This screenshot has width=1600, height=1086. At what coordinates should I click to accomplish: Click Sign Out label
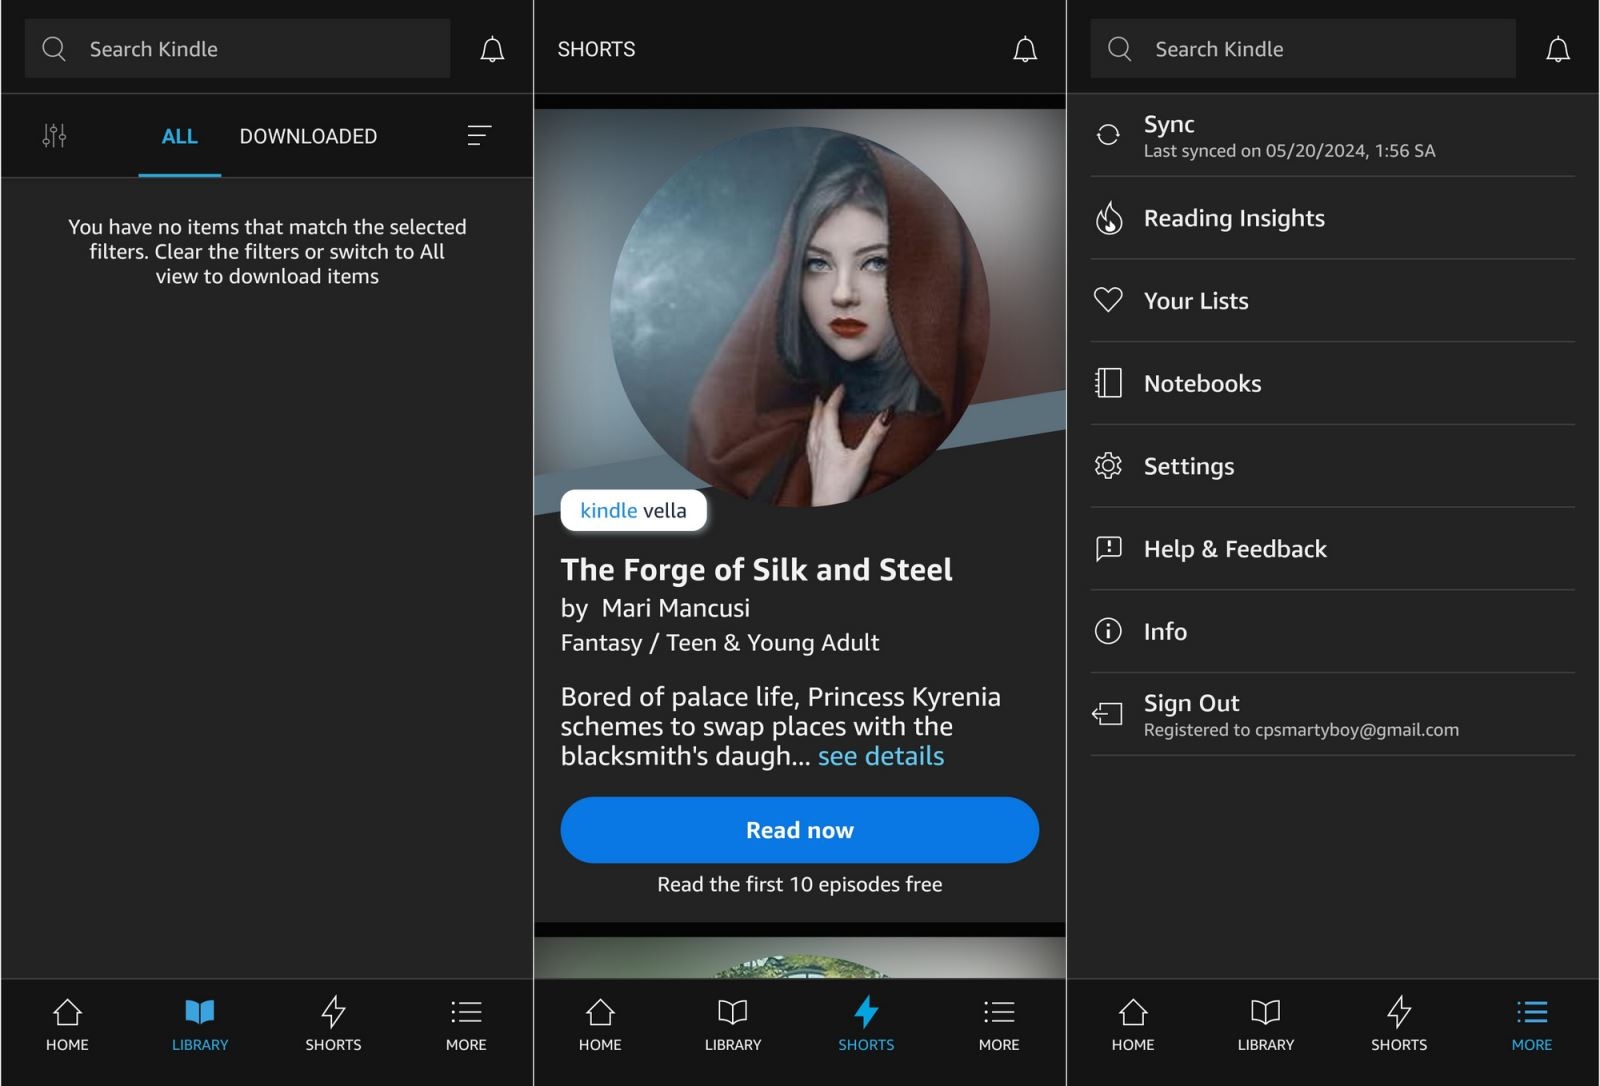pyautogui.click(x=1192, y=703)
